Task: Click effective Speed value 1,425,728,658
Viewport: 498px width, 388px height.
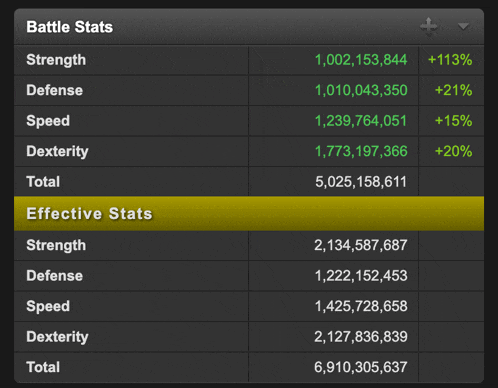Action: pyautogui.click(x=361, y=306)
